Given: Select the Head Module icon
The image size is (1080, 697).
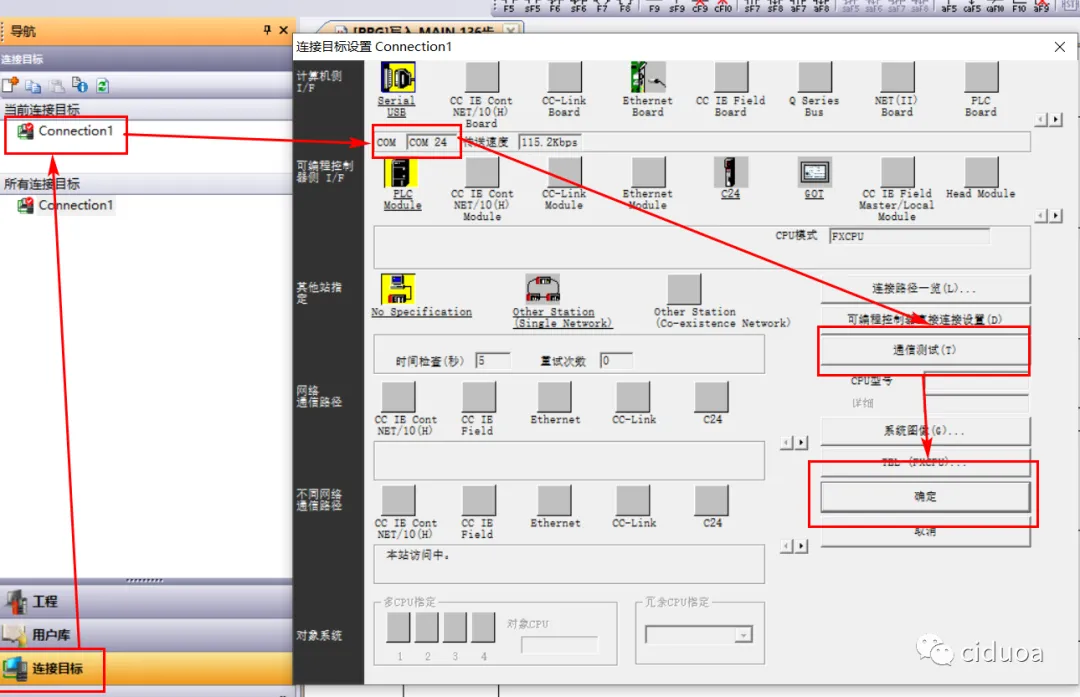Looking at the screenshot, I should 981,172.
